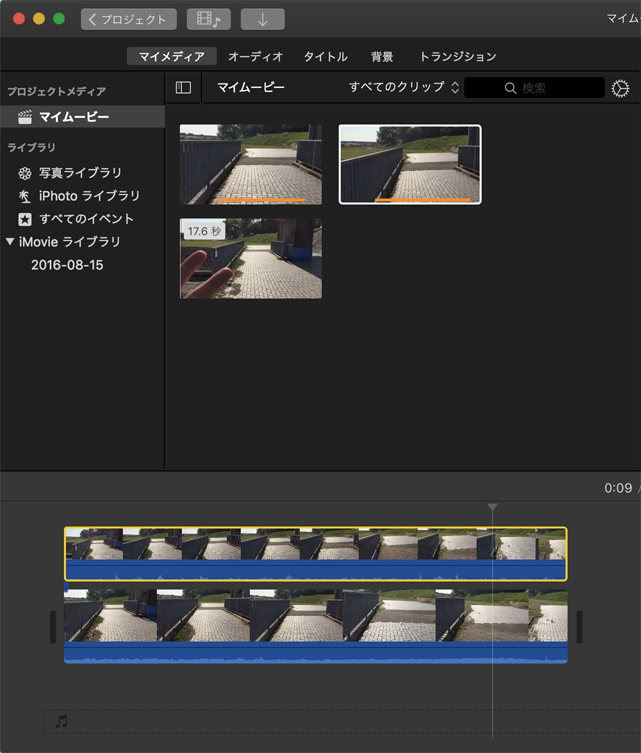
Task: Select the highlighted second clip thumbnail
Action: [x=410, y=164]
